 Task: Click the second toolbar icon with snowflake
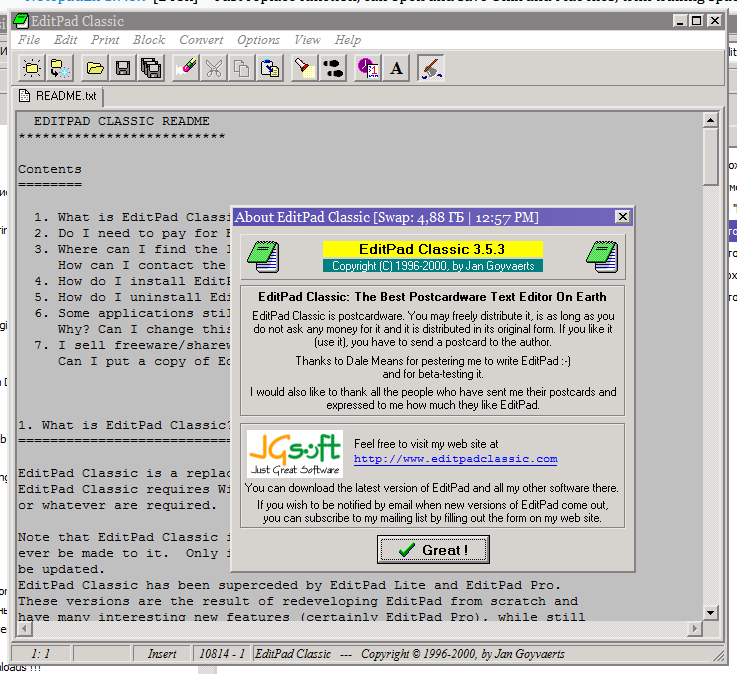tap(60, 69)
